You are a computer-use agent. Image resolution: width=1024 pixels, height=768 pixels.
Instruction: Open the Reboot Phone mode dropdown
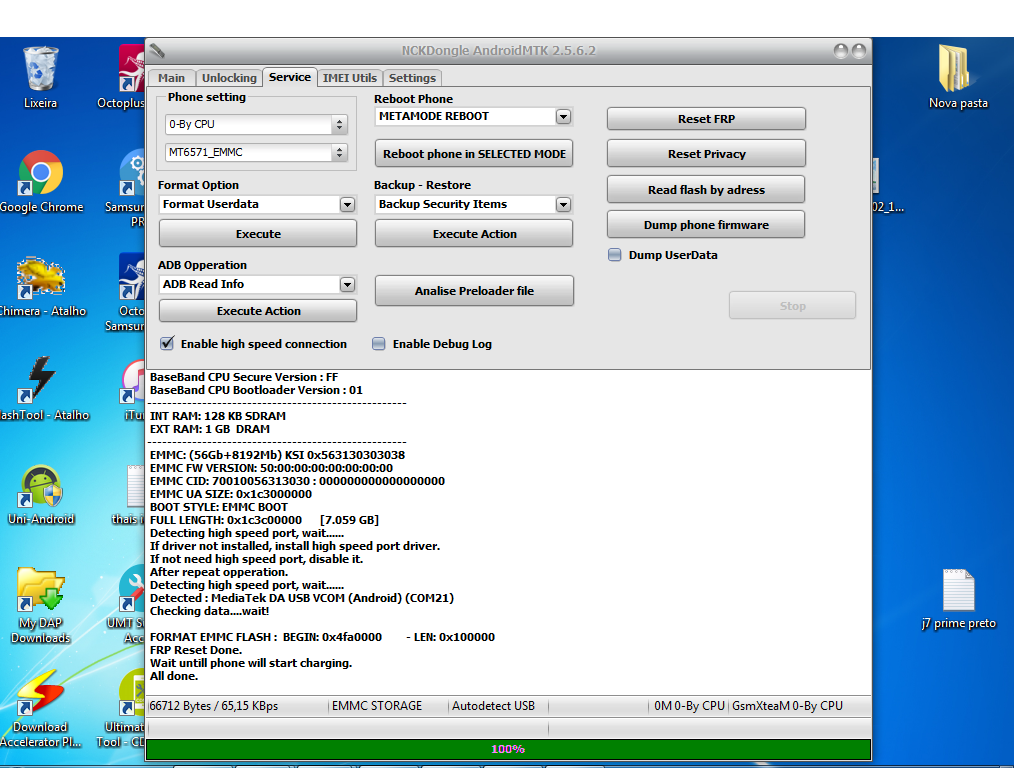point(564,116)
